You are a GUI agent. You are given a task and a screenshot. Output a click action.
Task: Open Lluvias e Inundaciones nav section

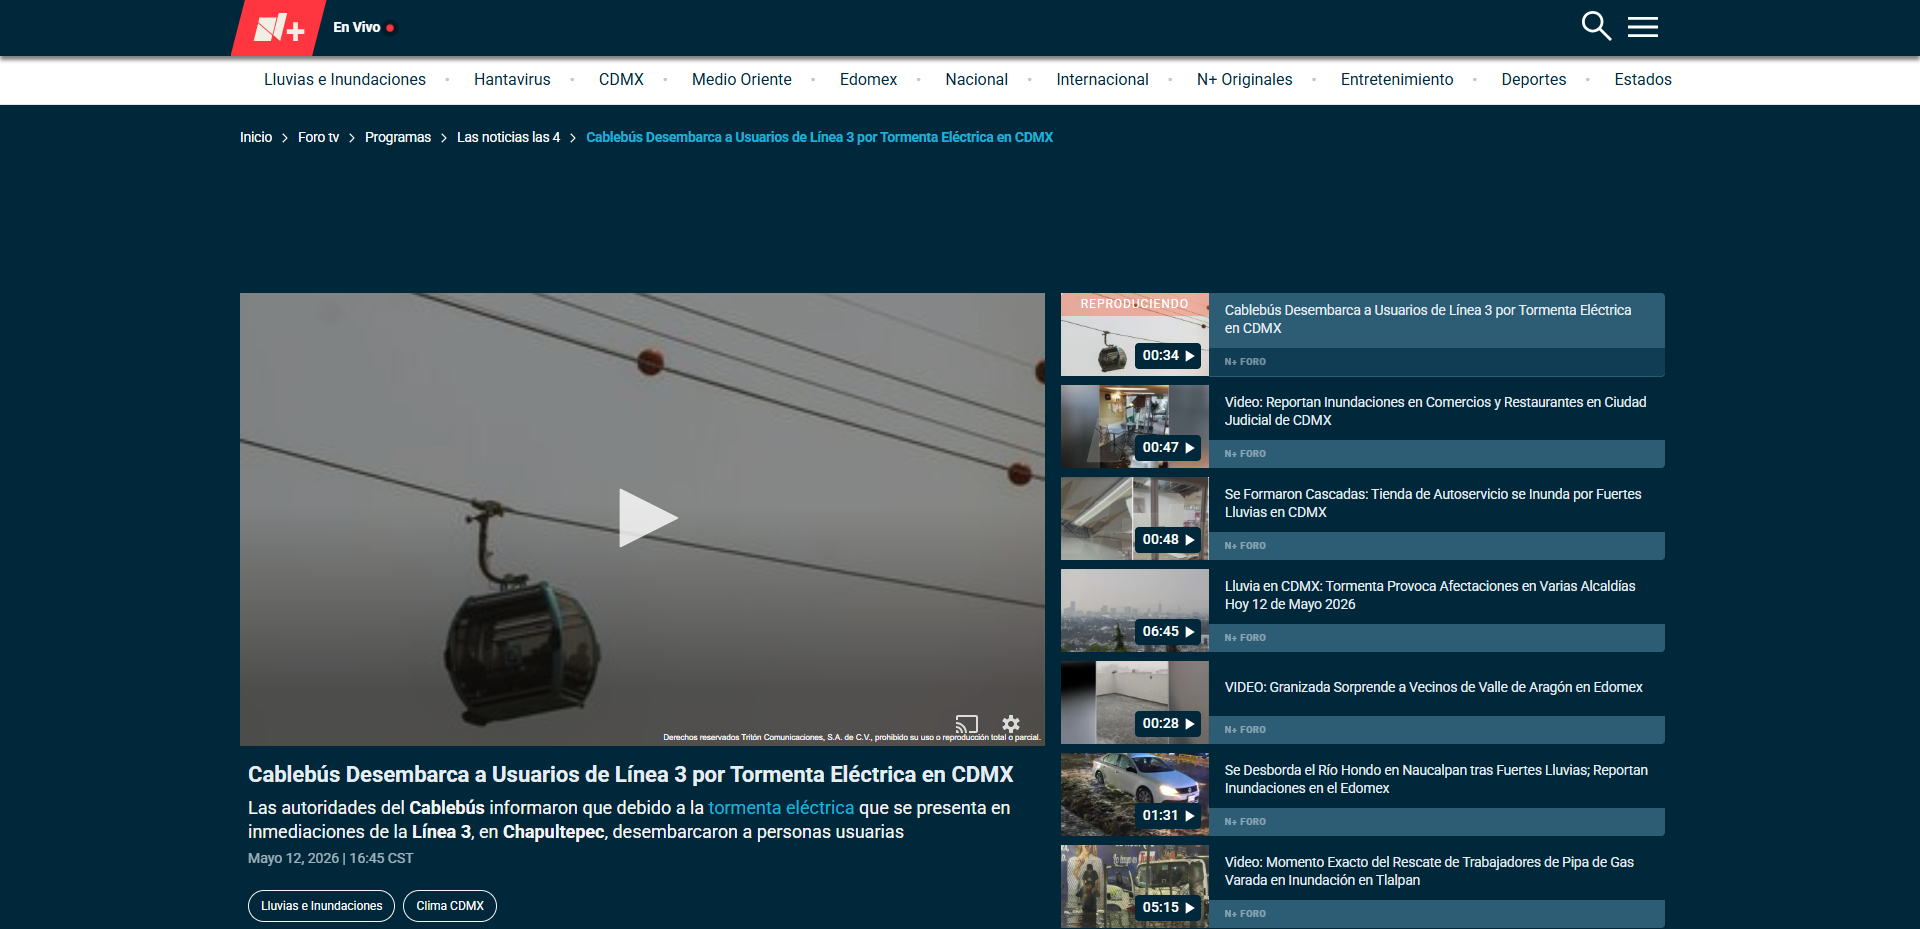[345, 80]
